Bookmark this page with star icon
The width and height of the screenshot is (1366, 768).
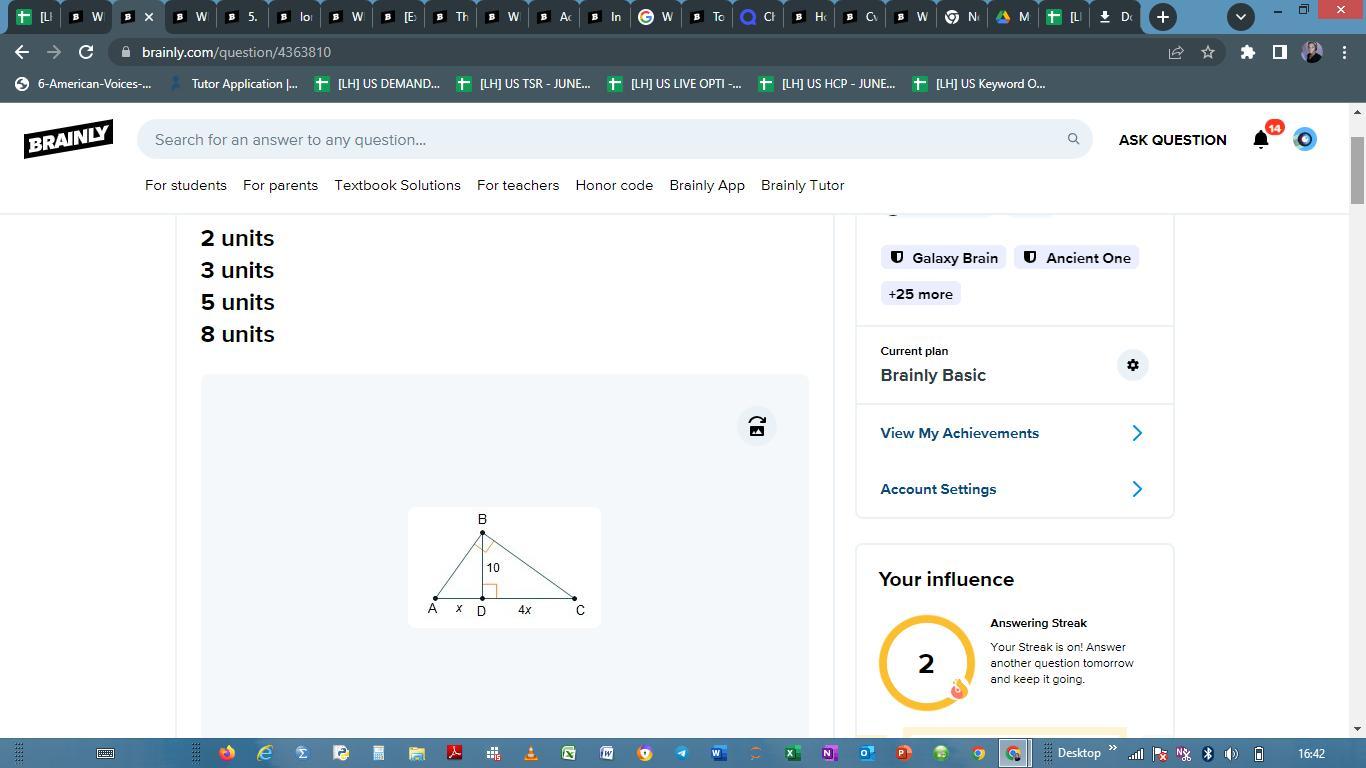click(x=1208, y=52)
